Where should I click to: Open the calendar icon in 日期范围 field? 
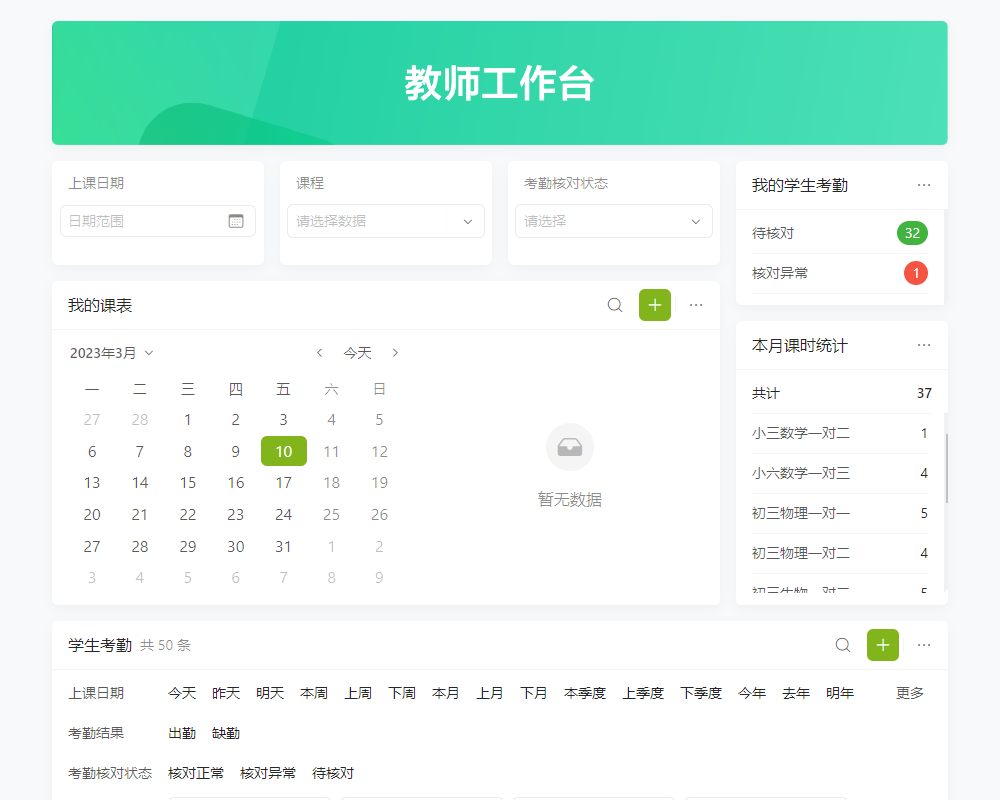pyautogui.click(x=236, y=221)
